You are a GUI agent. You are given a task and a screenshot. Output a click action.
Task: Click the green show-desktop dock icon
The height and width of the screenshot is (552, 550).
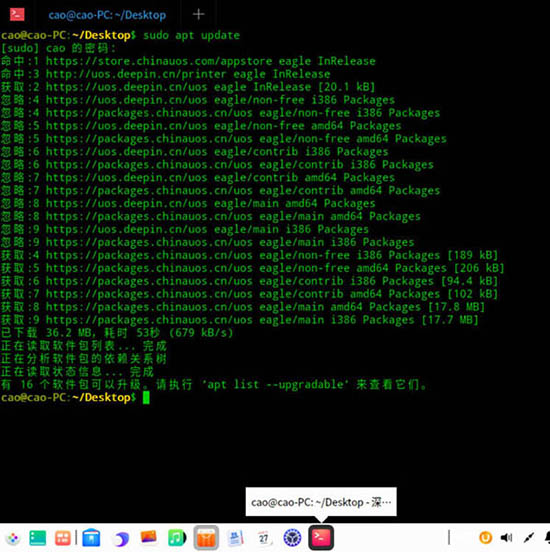point(38,538)
